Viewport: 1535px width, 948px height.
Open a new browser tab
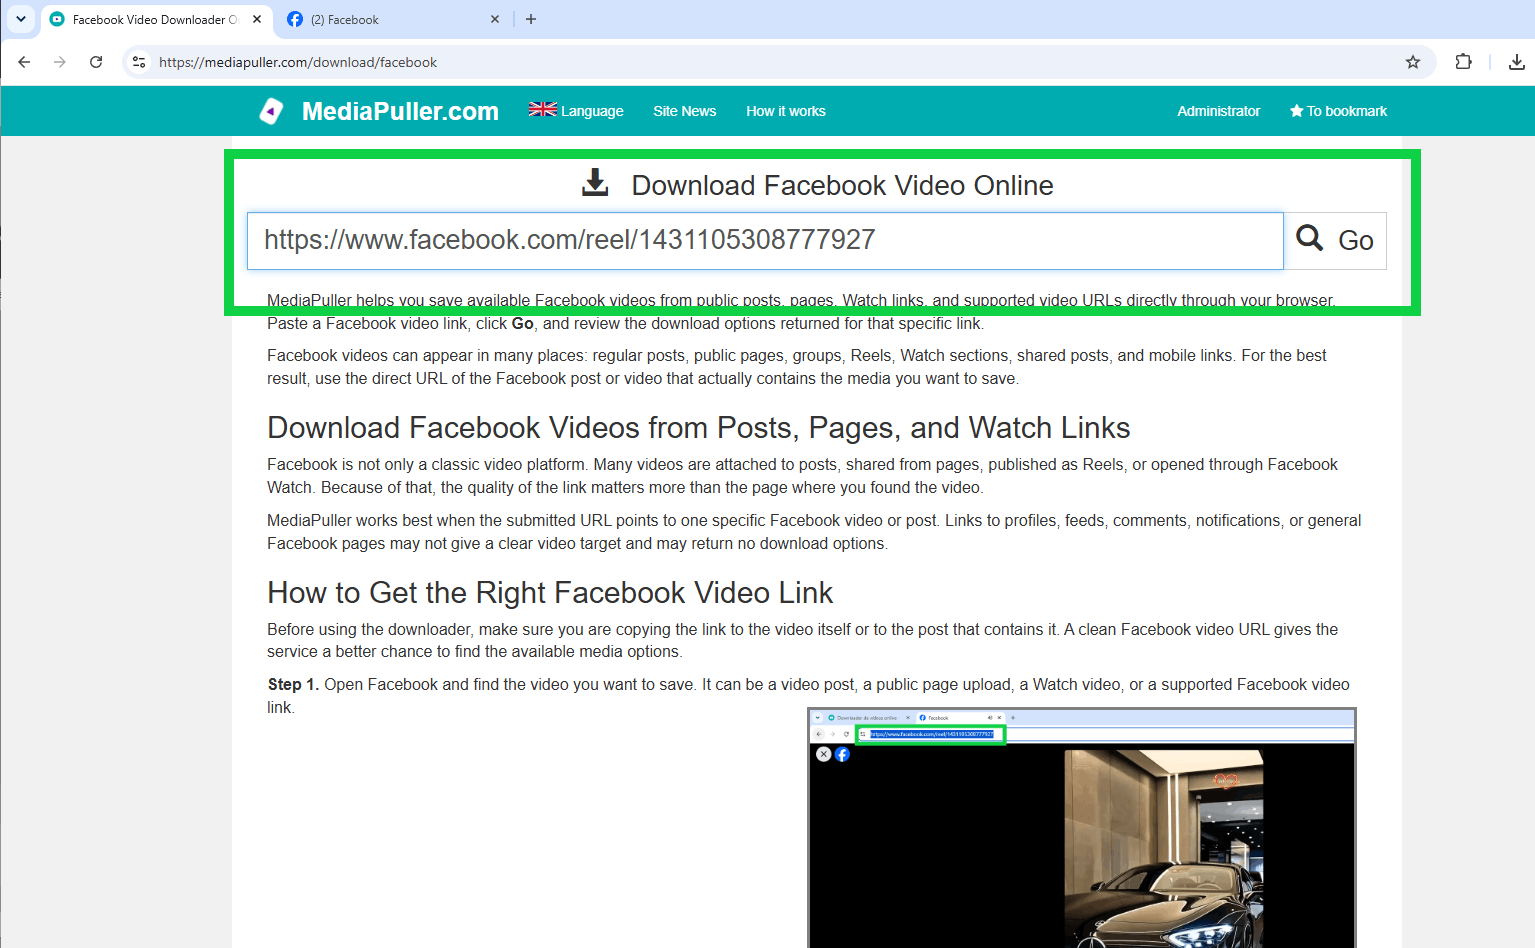point(531,19)
